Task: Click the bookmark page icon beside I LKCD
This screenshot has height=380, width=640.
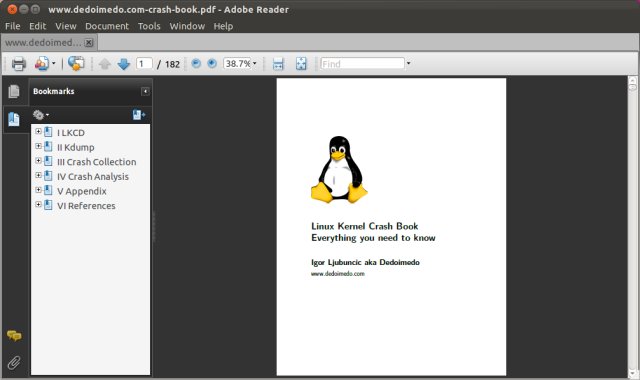Action: point(48,131)
